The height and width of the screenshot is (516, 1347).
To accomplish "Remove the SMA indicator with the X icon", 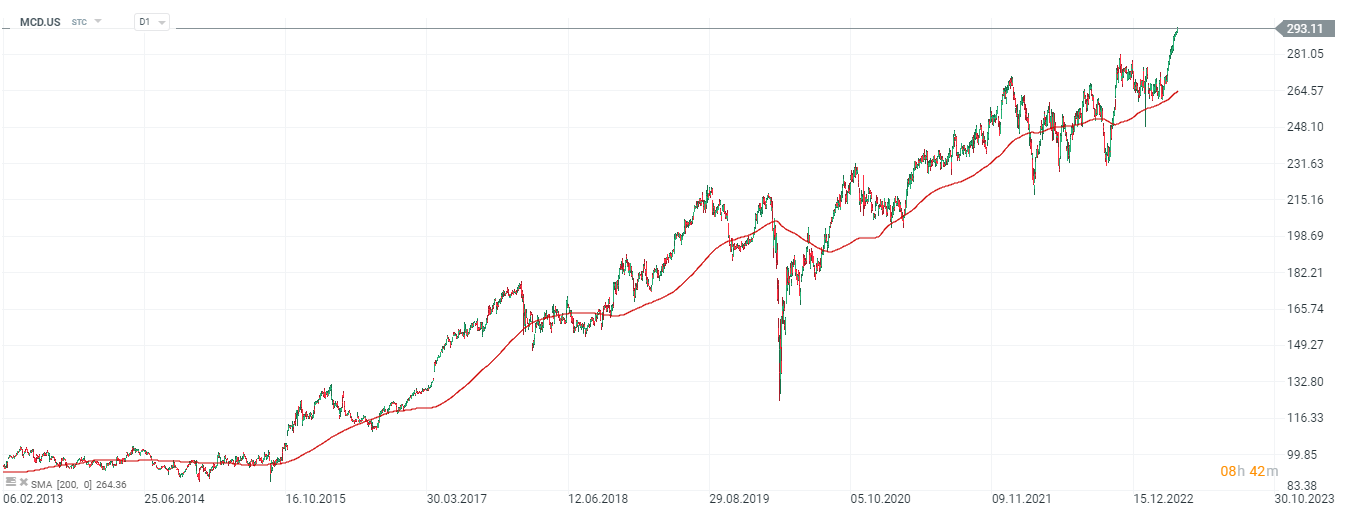I will [x=23, y=481].
